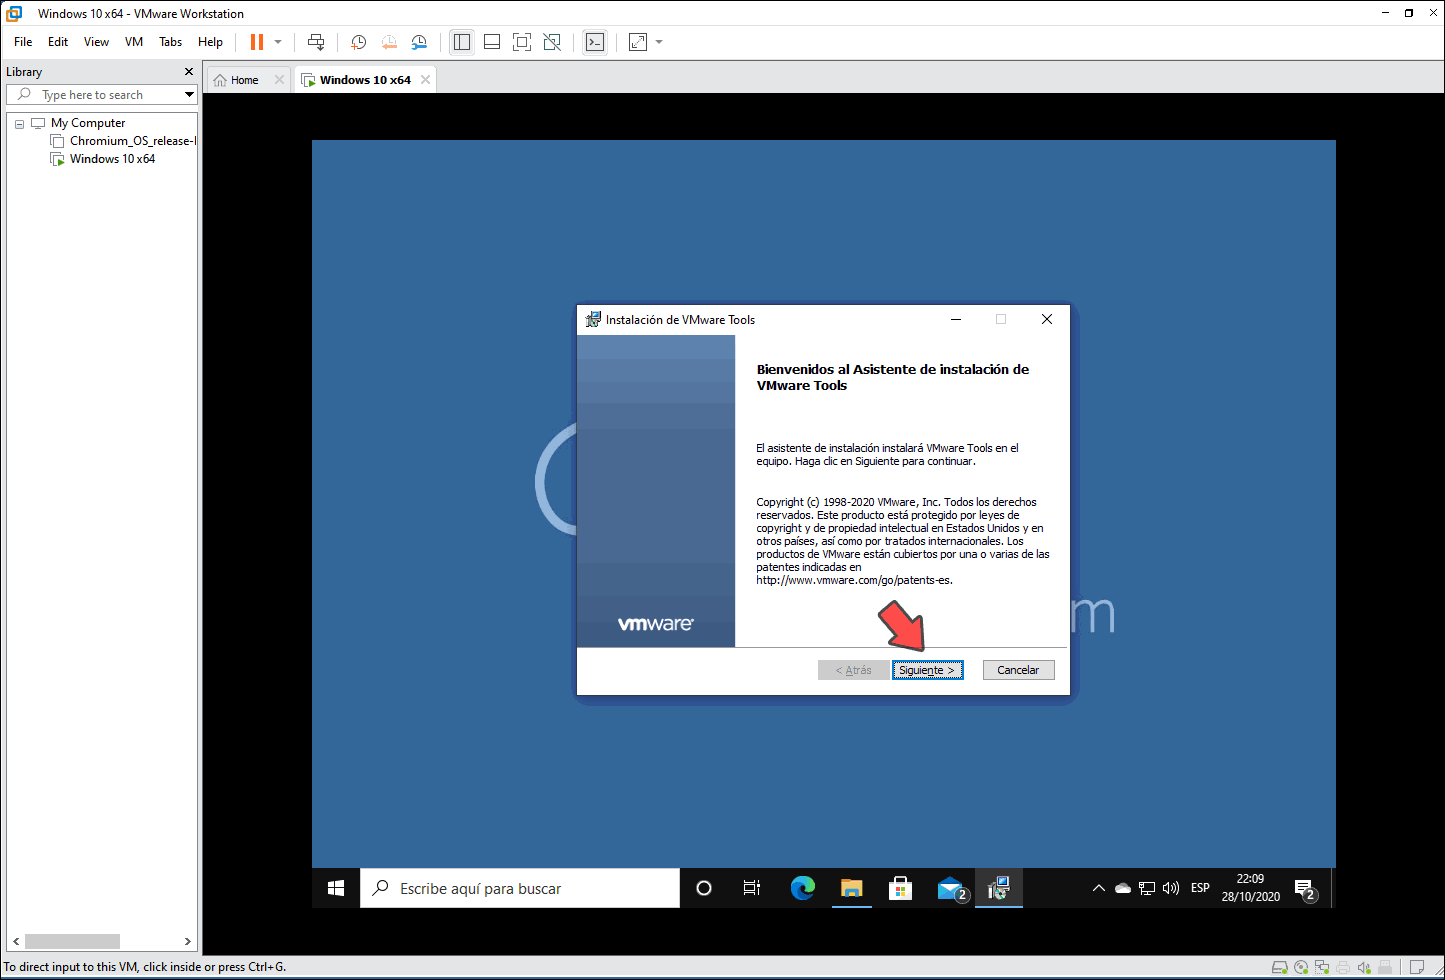Image resolution: width=1445 pixels, height=980 pixels.
Task: Open the Library search filter dropdown
Action: tap(189, 95)
